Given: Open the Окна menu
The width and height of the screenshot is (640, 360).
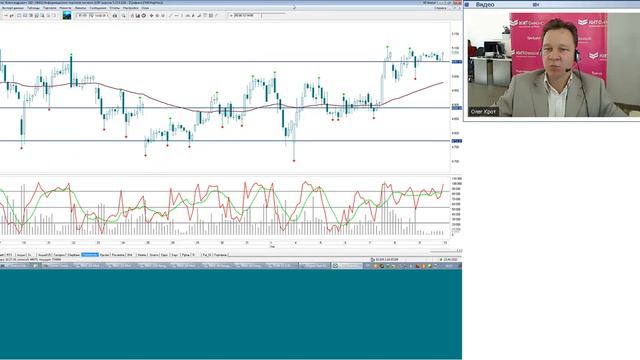Looking at the screenshot, I should tap(145, 8).
